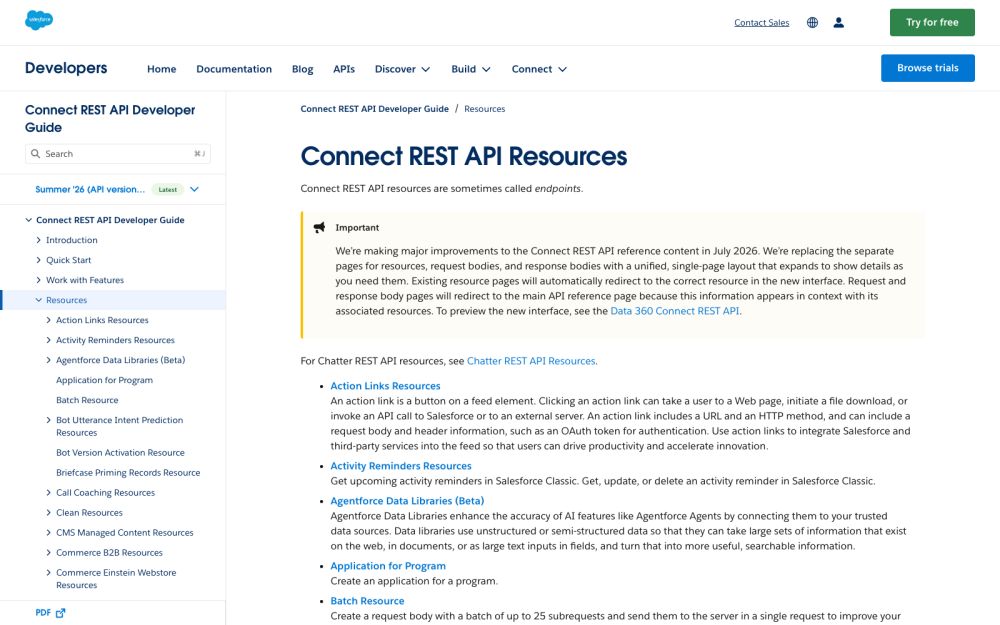Screen dimensions: 1000x625
Task: Open Action Links Resources in main content
Action: [385, 386]
